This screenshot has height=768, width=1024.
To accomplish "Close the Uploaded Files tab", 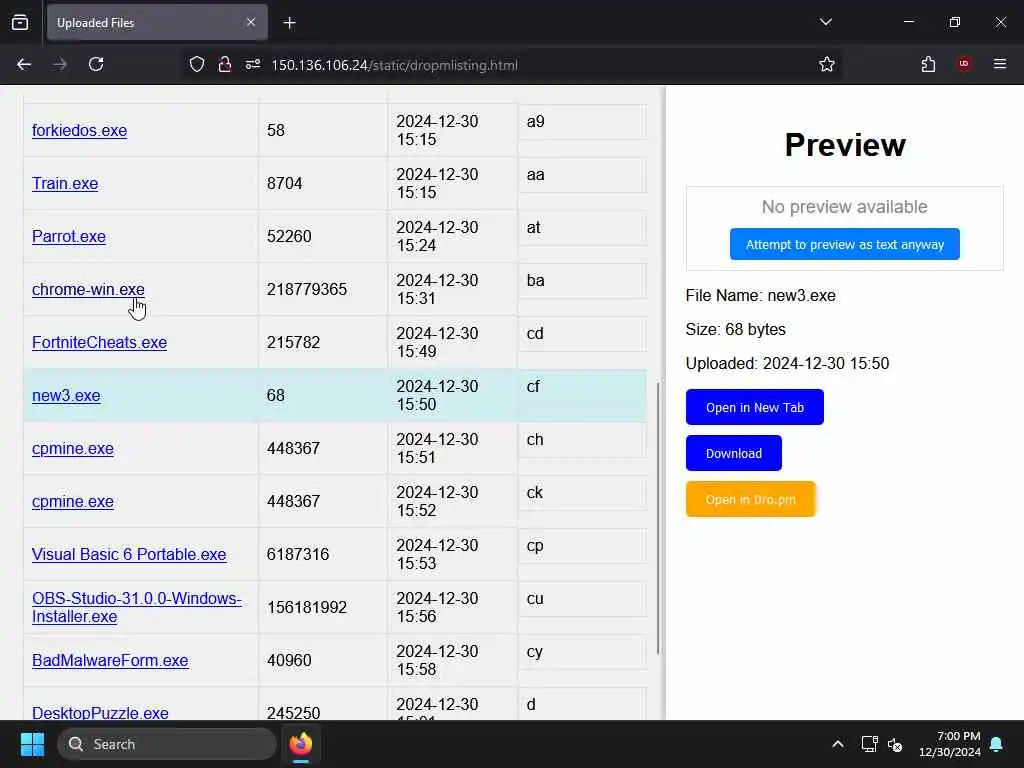I will [x=251, y=22].
